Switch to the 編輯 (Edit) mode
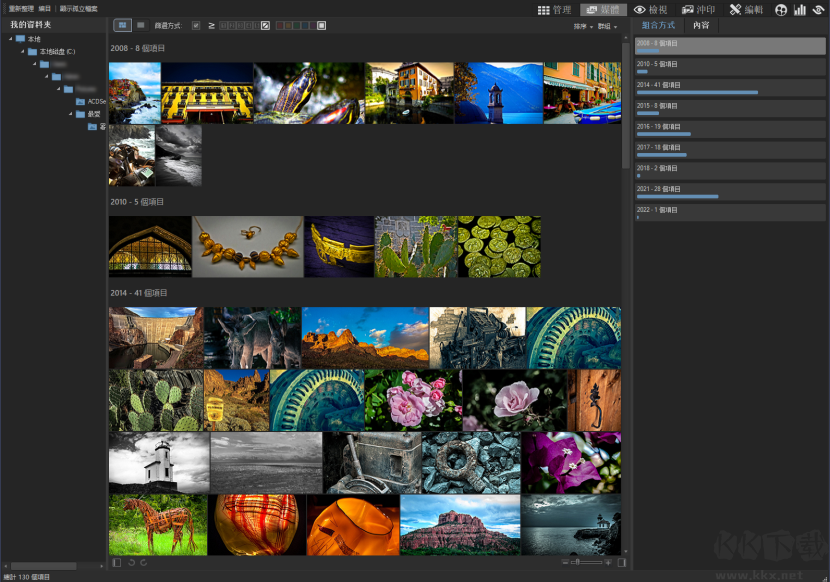This screenshot has height=582, width=830. [745, 9]
